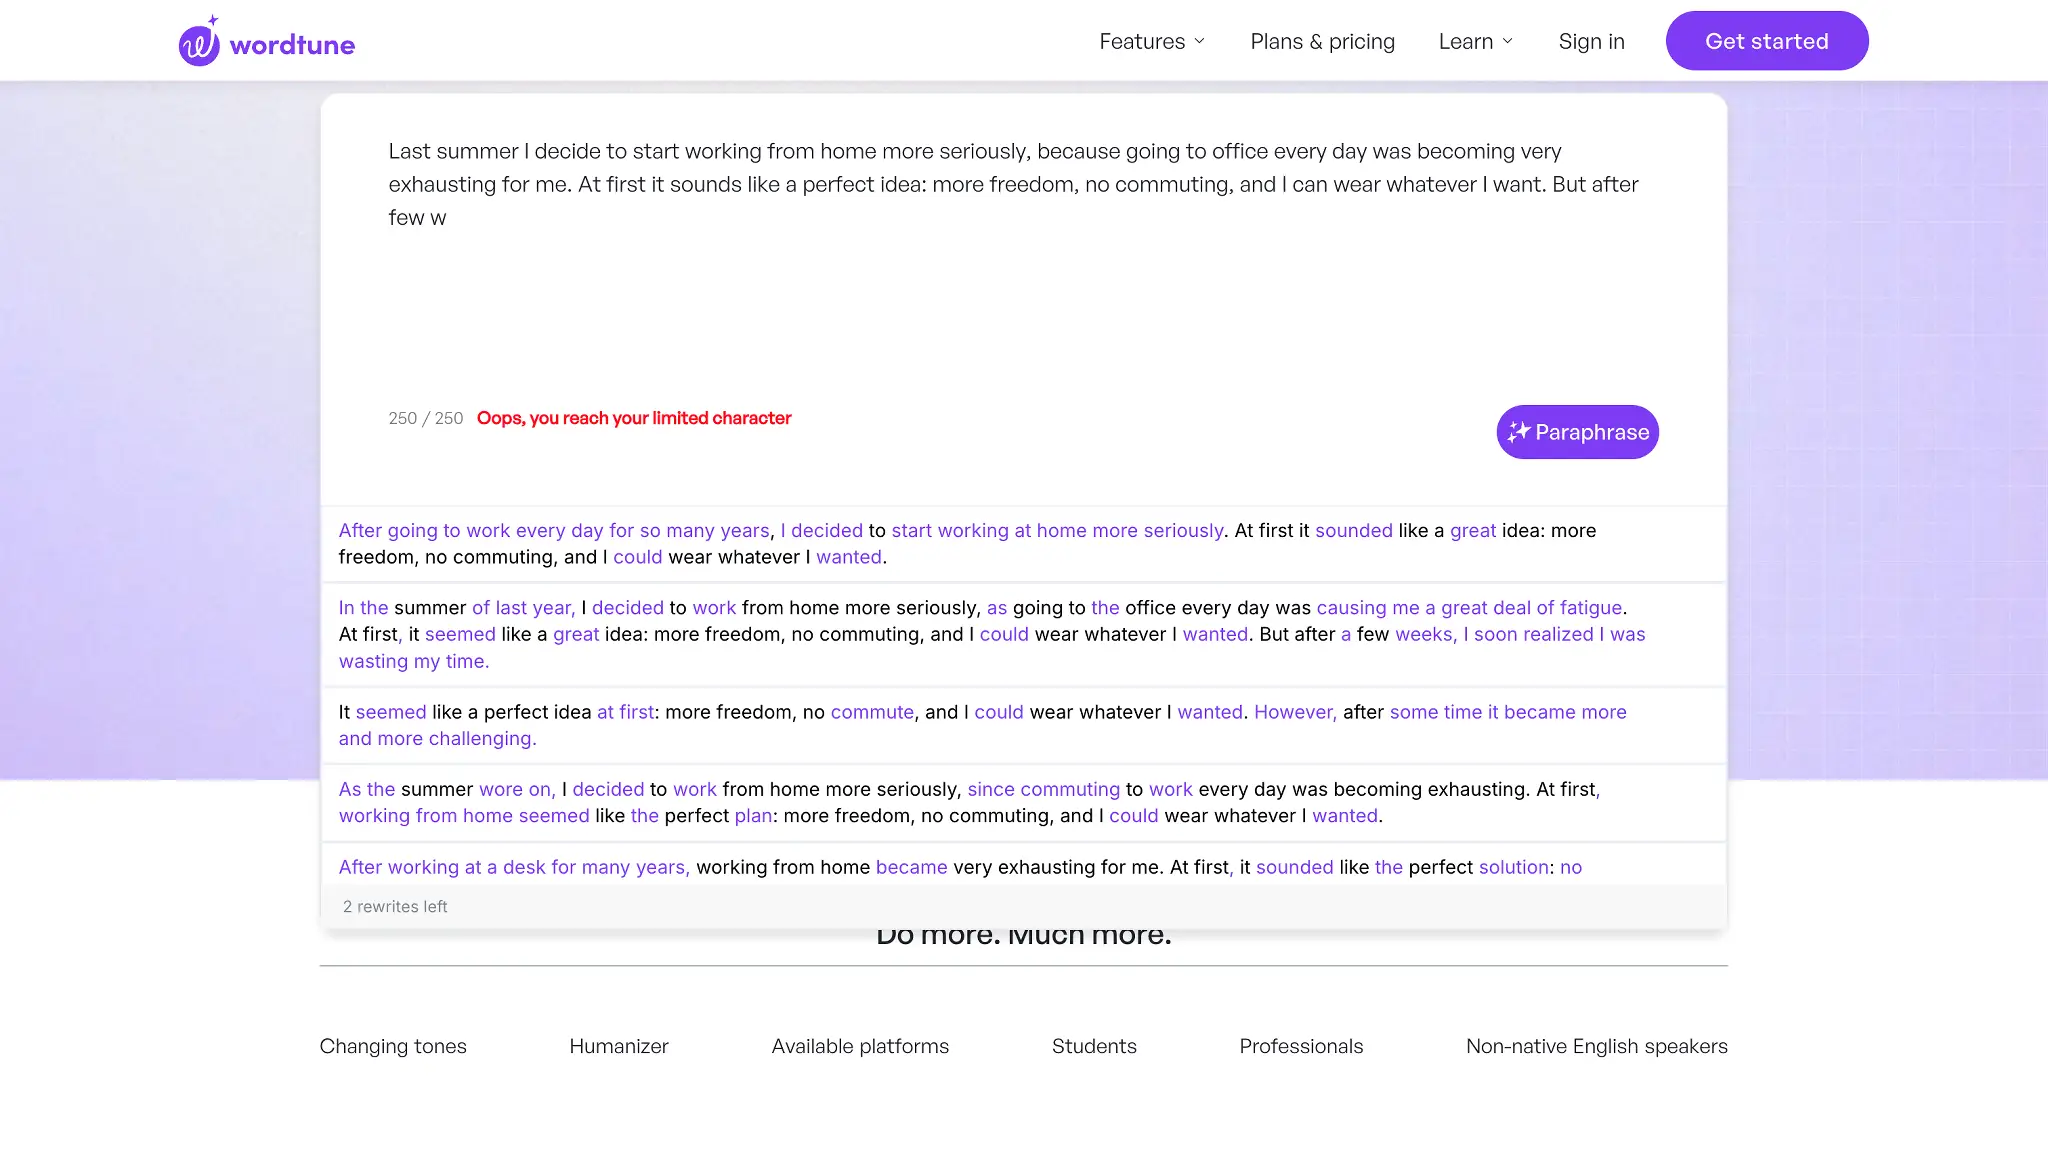
Task: Click the Paraphrase button
Action: (1577, 432)
